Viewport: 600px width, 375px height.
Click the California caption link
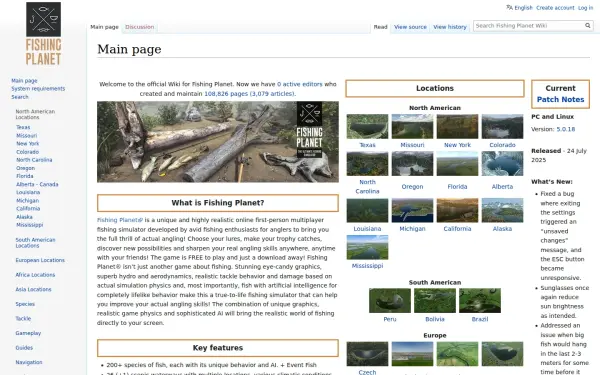tap(457, 228)
